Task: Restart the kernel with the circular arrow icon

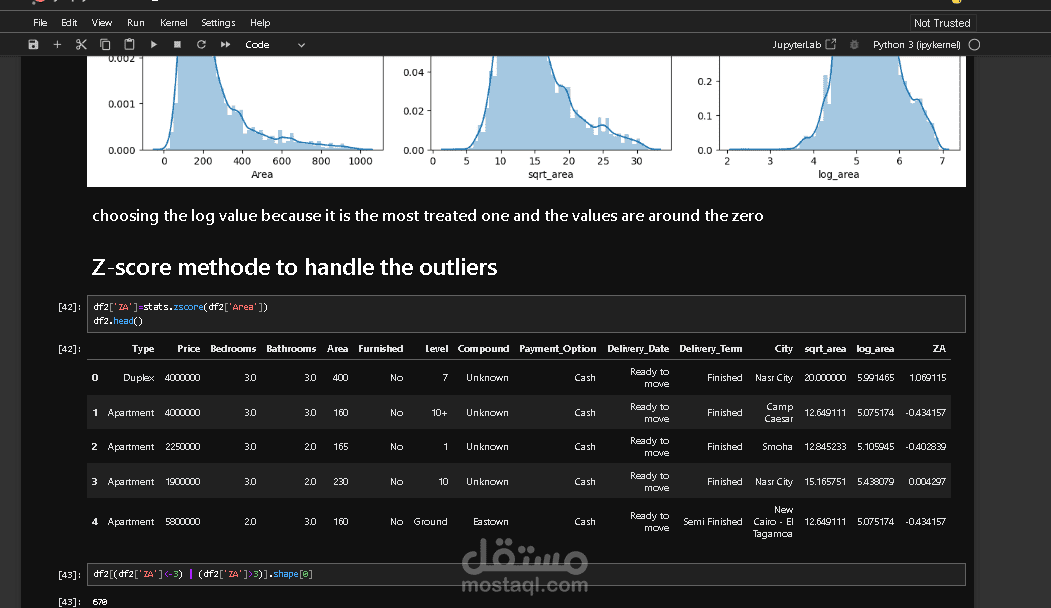Action: (x=201, y=45)
